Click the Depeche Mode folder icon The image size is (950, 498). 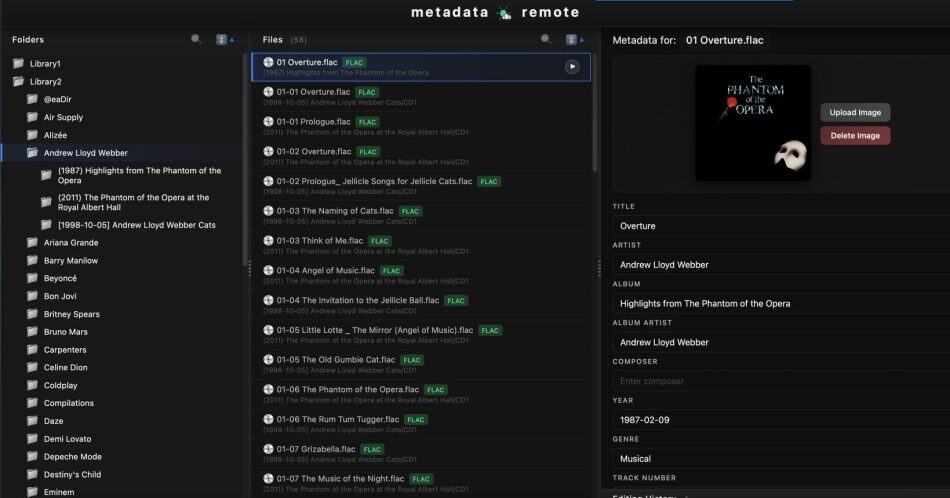point(33,456)
